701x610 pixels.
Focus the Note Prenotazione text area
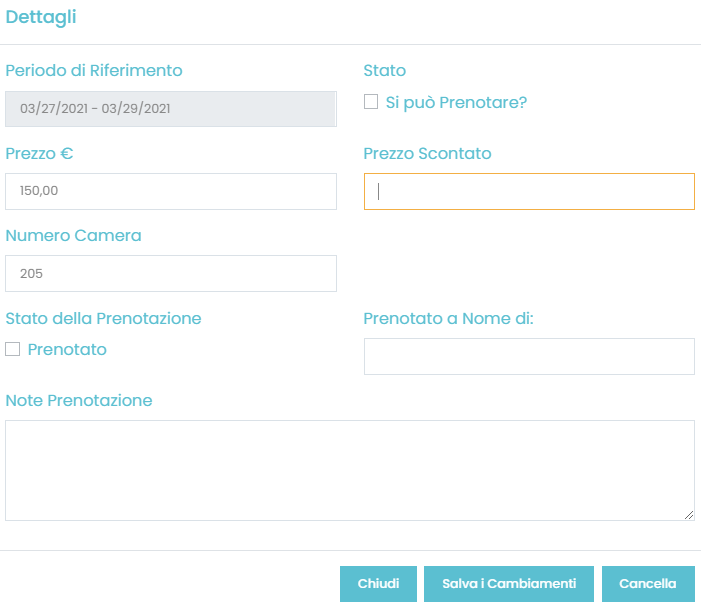pos(349,470)
